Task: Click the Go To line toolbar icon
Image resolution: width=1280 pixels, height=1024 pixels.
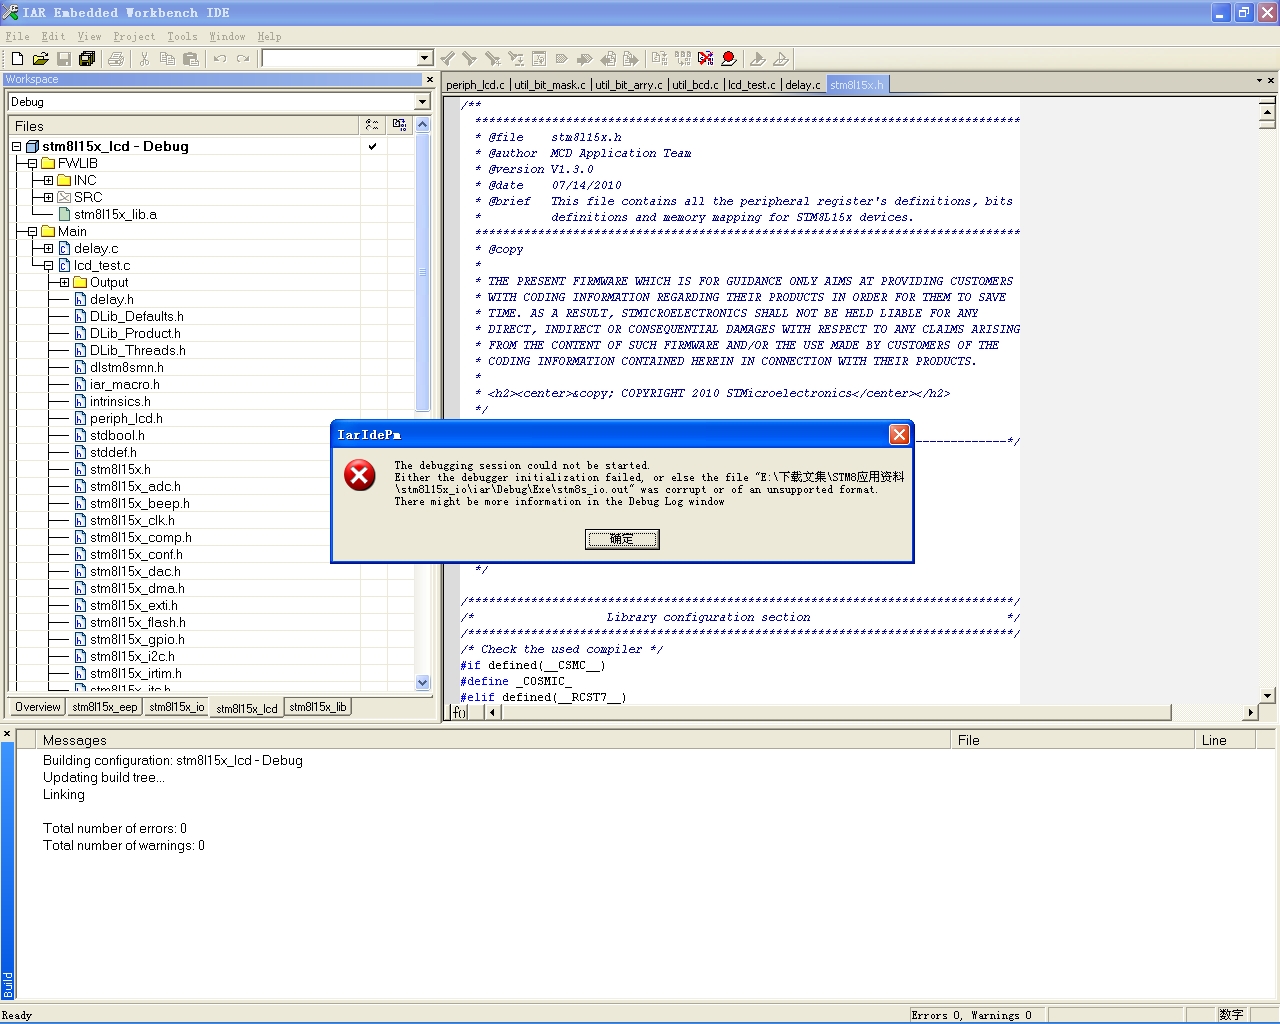Action: (539, 59)
